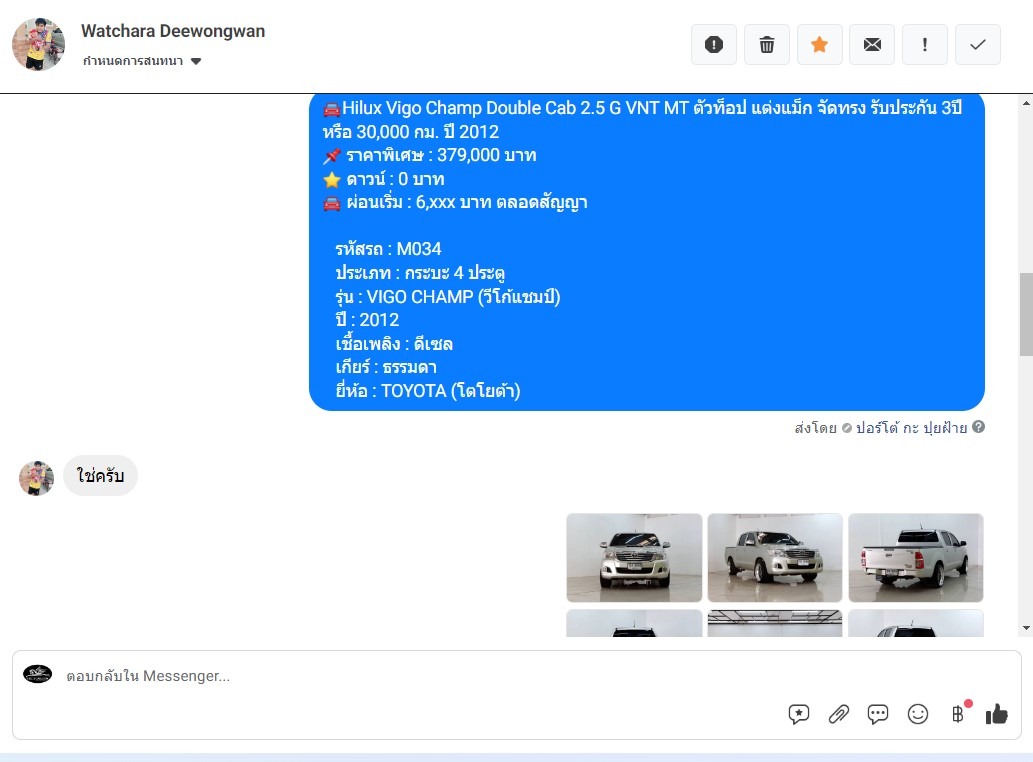Mark conversation as spam with octagon icon
Viewport: 1033px width, 762px height.
tap(714, 45)
